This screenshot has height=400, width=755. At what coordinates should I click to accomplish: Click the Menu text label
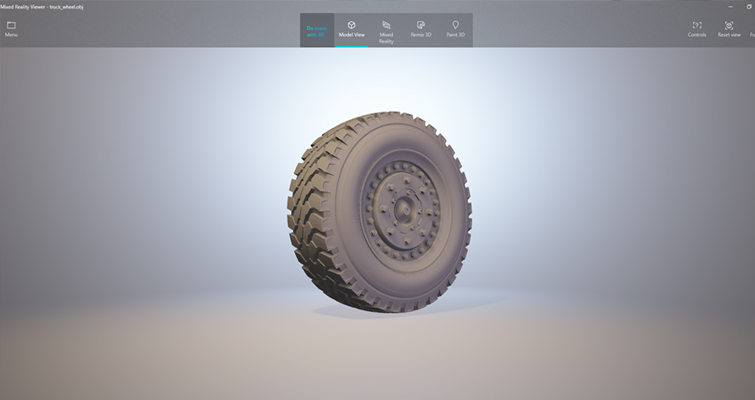(11, 35)
